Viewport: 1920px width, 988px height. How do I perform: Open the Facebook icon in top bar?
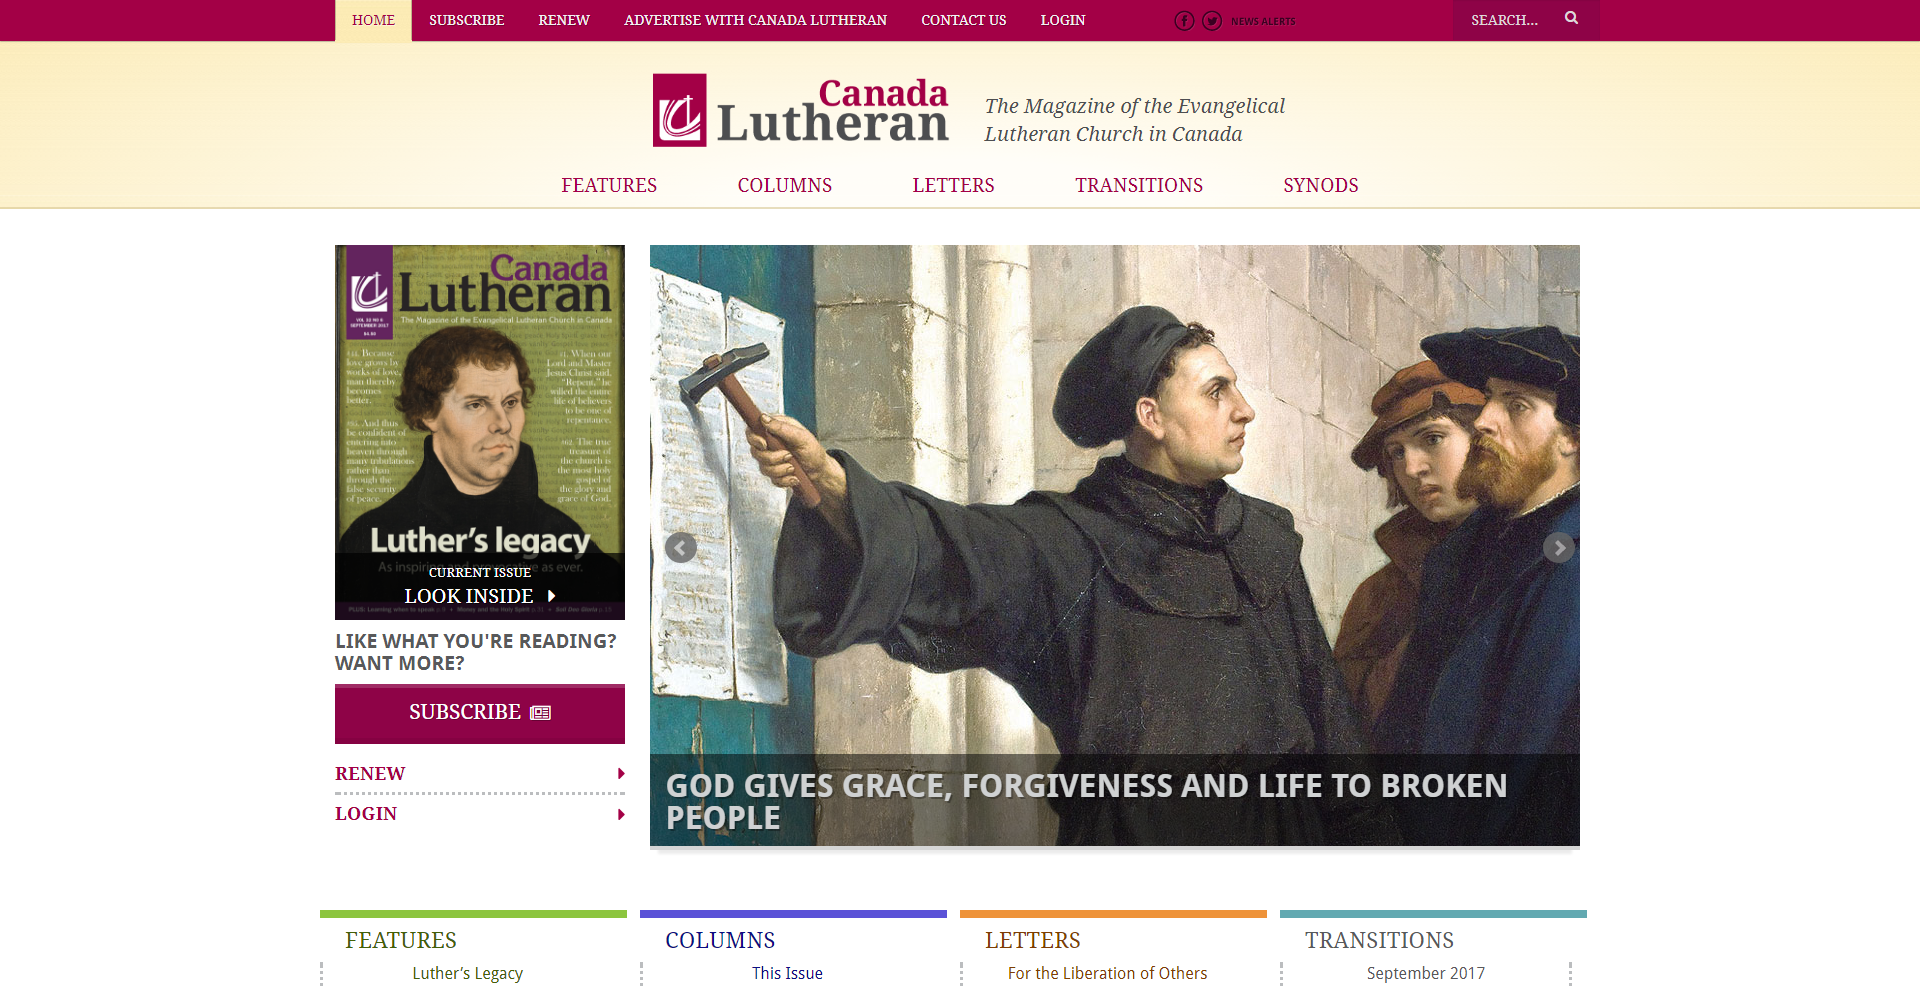tap(1184, 21)
